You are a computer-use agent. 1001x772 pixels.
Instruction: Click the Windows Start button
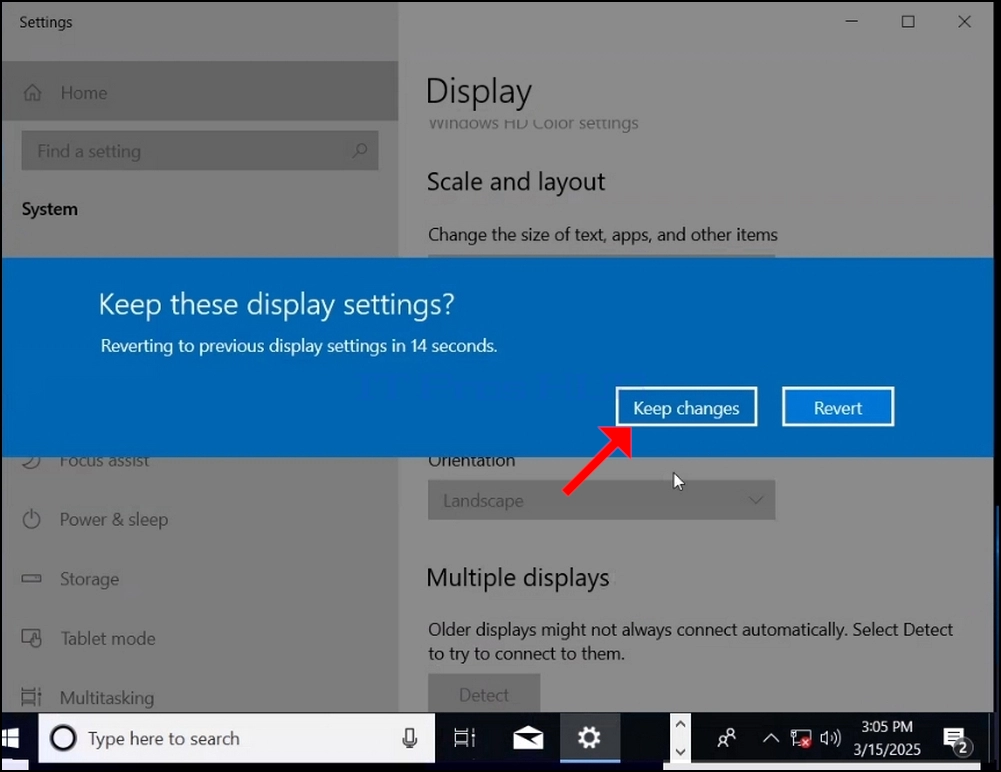pos(11,738)
